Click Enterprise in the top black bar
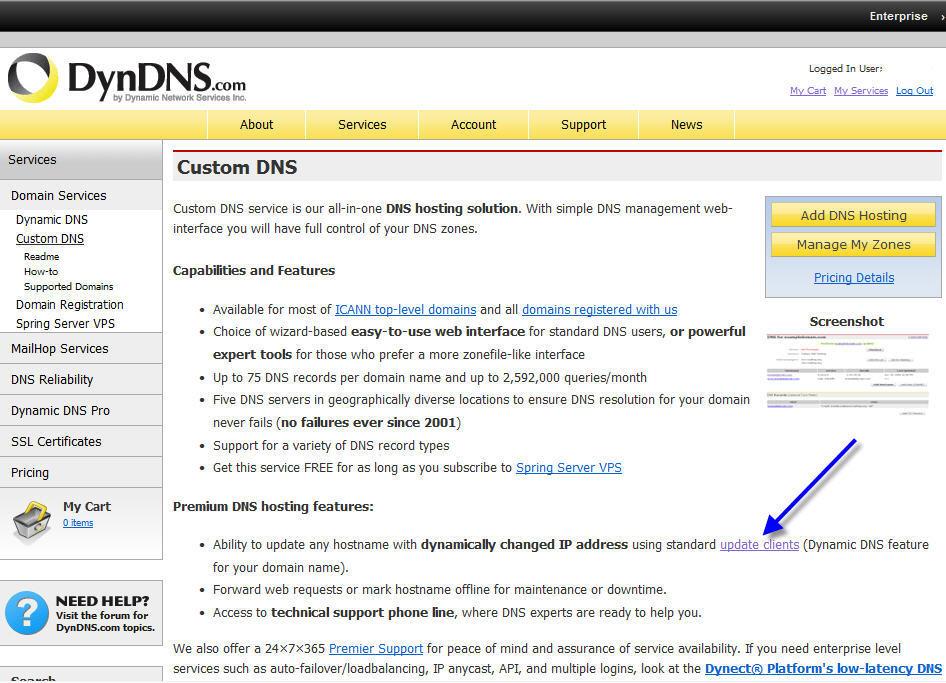 [898, 16]
